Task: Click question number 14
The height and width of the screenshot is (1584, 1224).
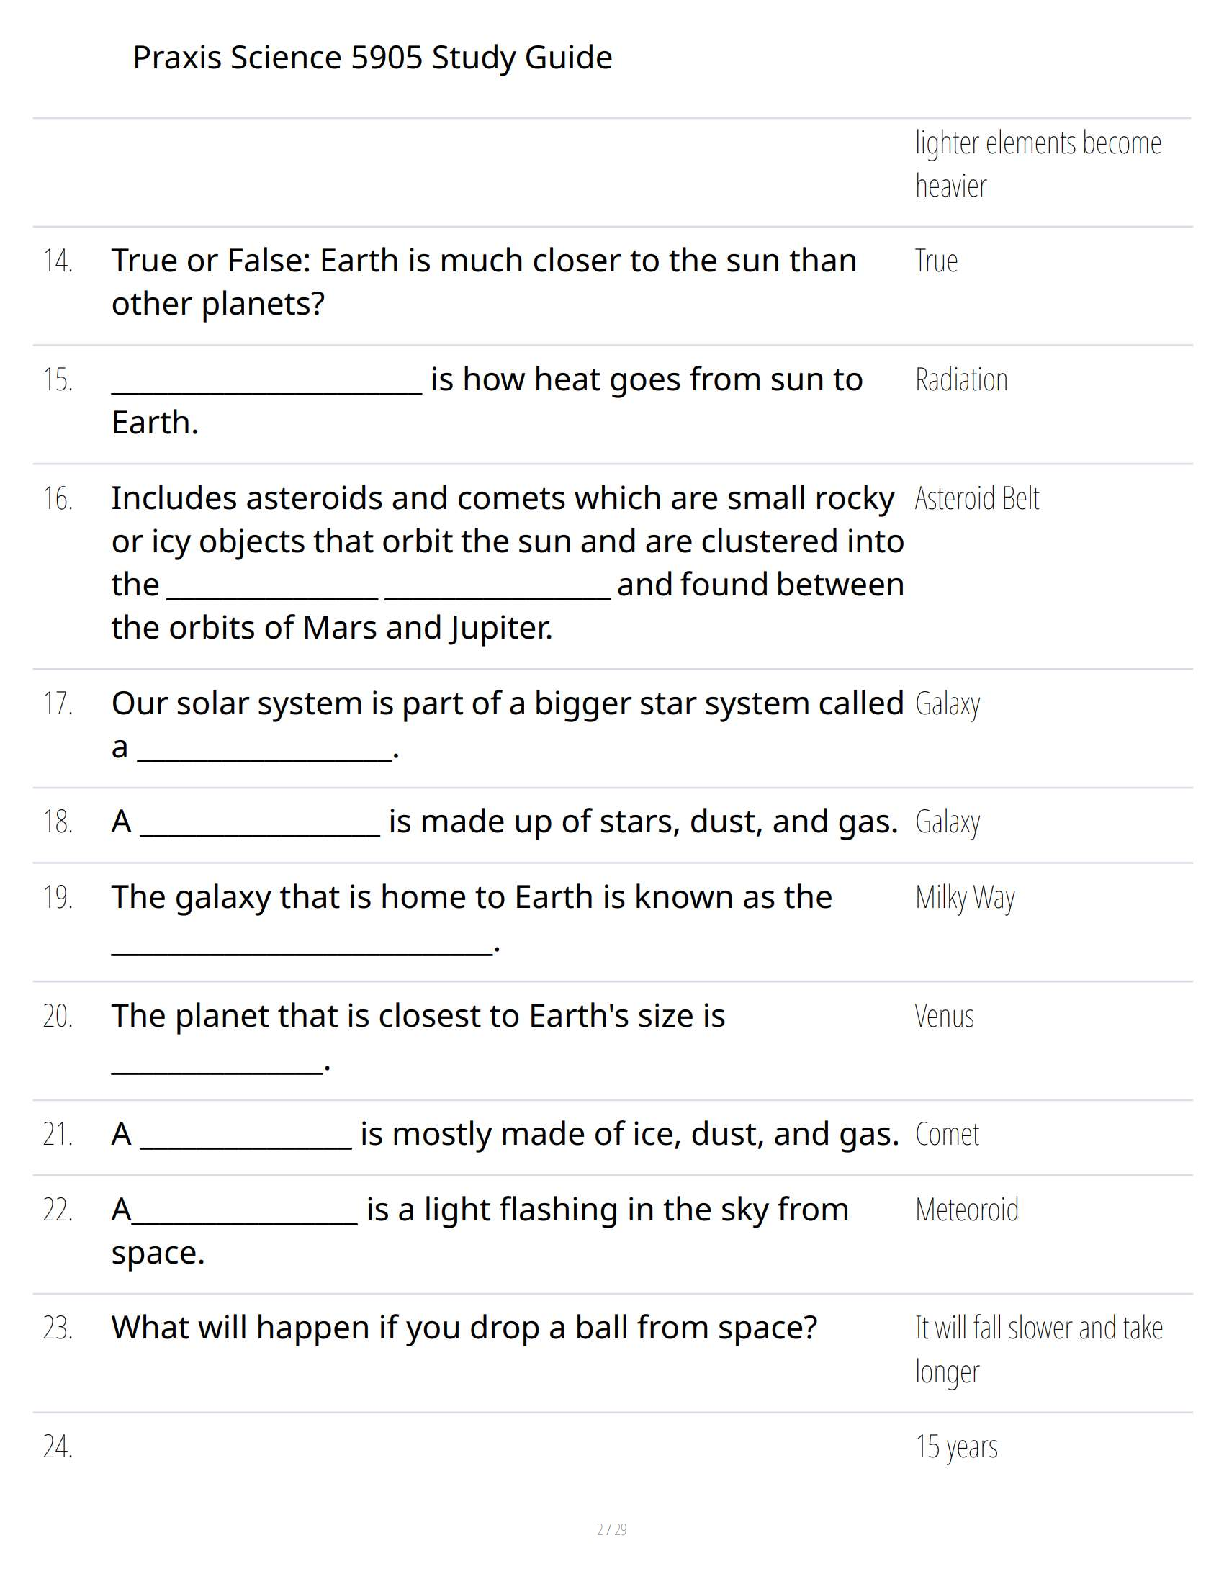Action: pyautogui.click(x=58, y=261)
